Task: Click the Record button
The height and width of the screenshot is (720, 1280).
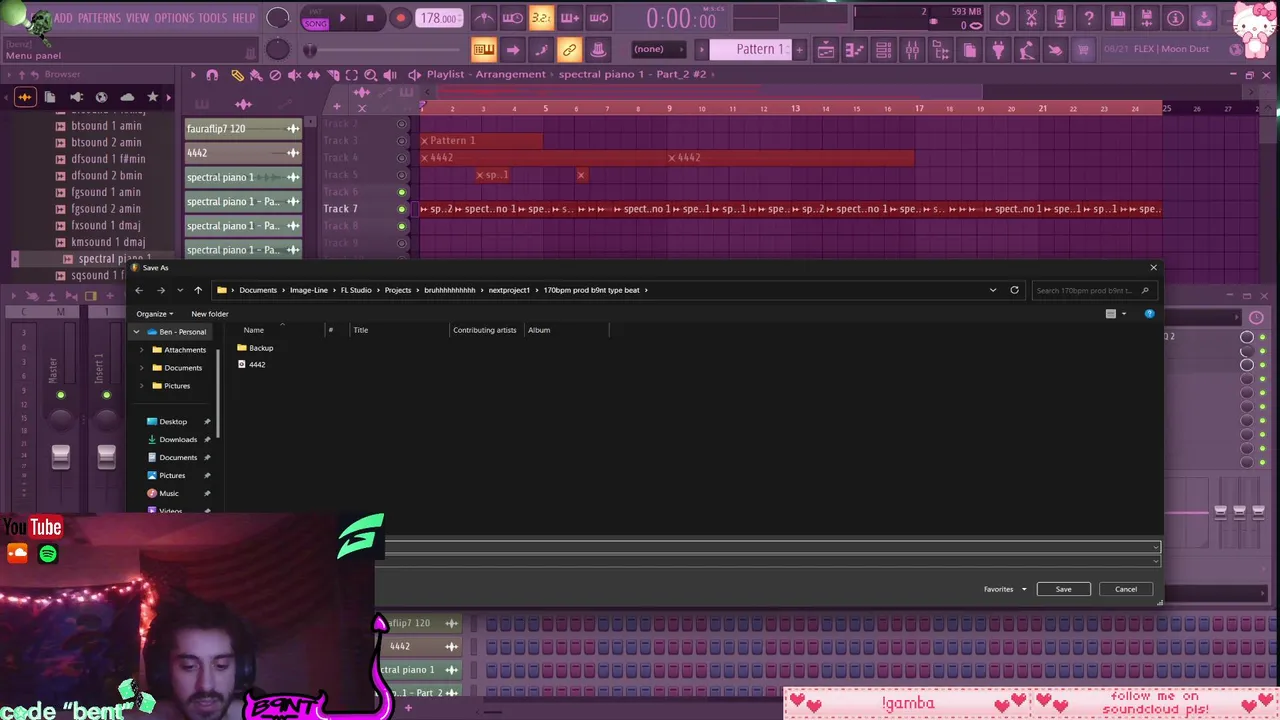Action: (400, 18)
